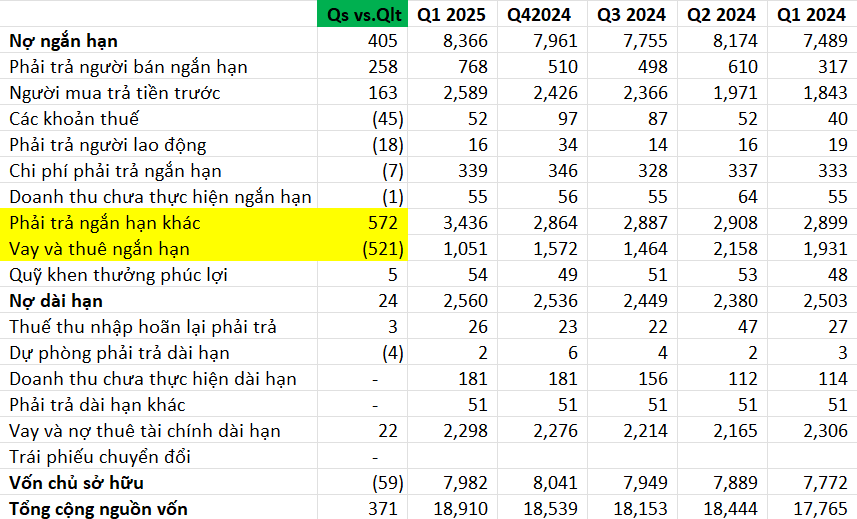Select 'Doanh thu chưa thực hiện dài hạn' label

tap(153, 379)
